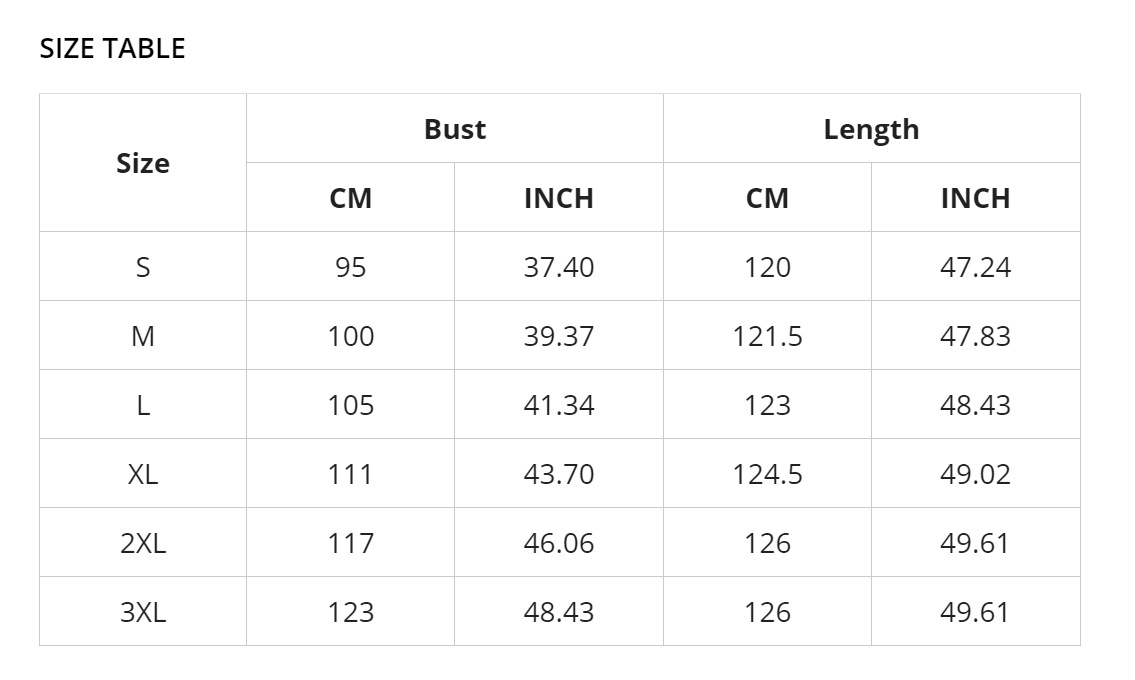
Task: Click the Size column header
Action: coord(143,163)
